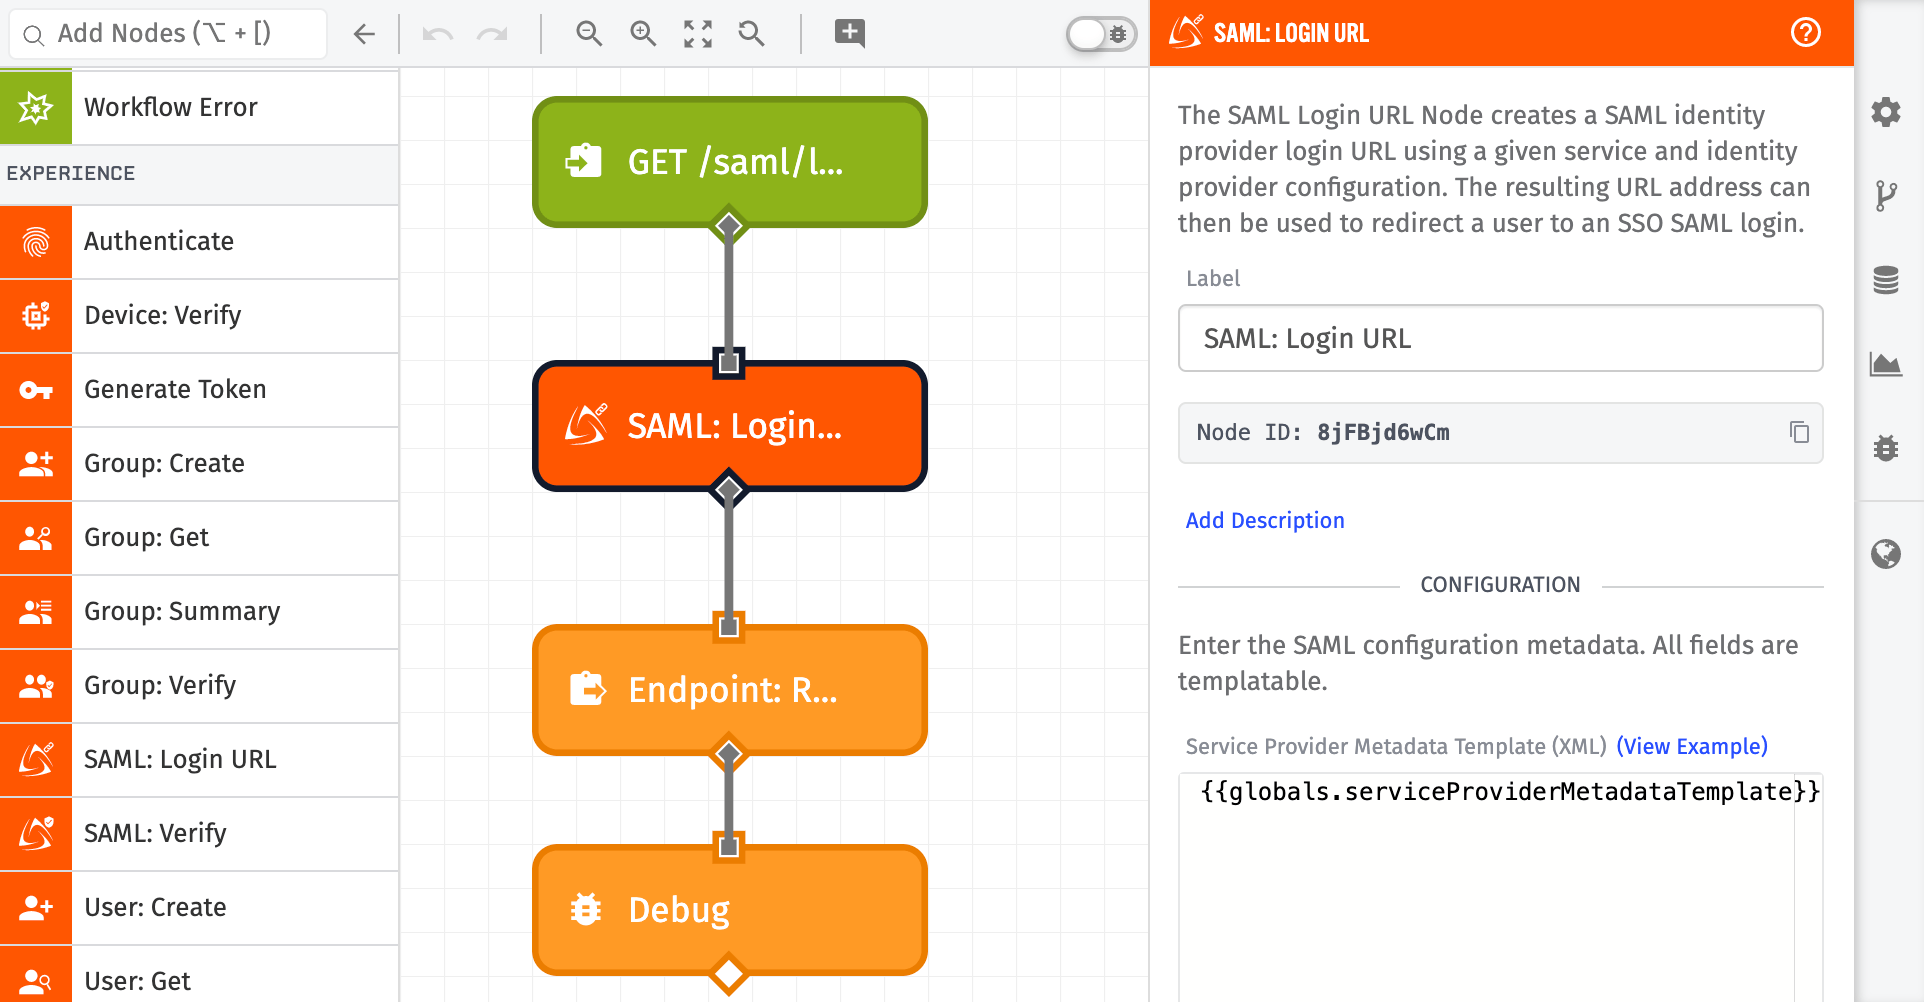Fit the workflow to screen
The image size is (1924, 1002).
[x=698, y=34]
